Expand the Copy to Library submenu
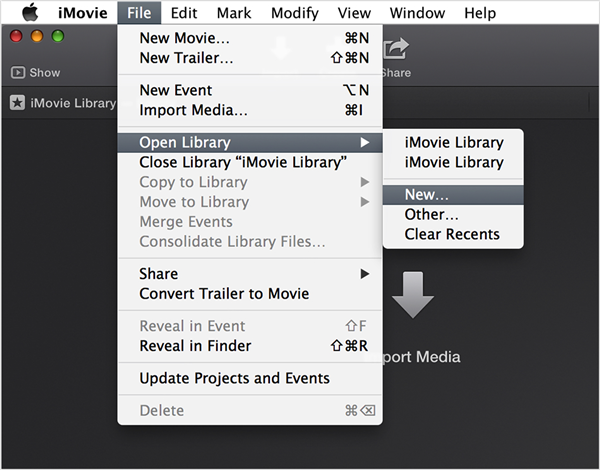This screenshot has height=470, width=600. [250, 182]
